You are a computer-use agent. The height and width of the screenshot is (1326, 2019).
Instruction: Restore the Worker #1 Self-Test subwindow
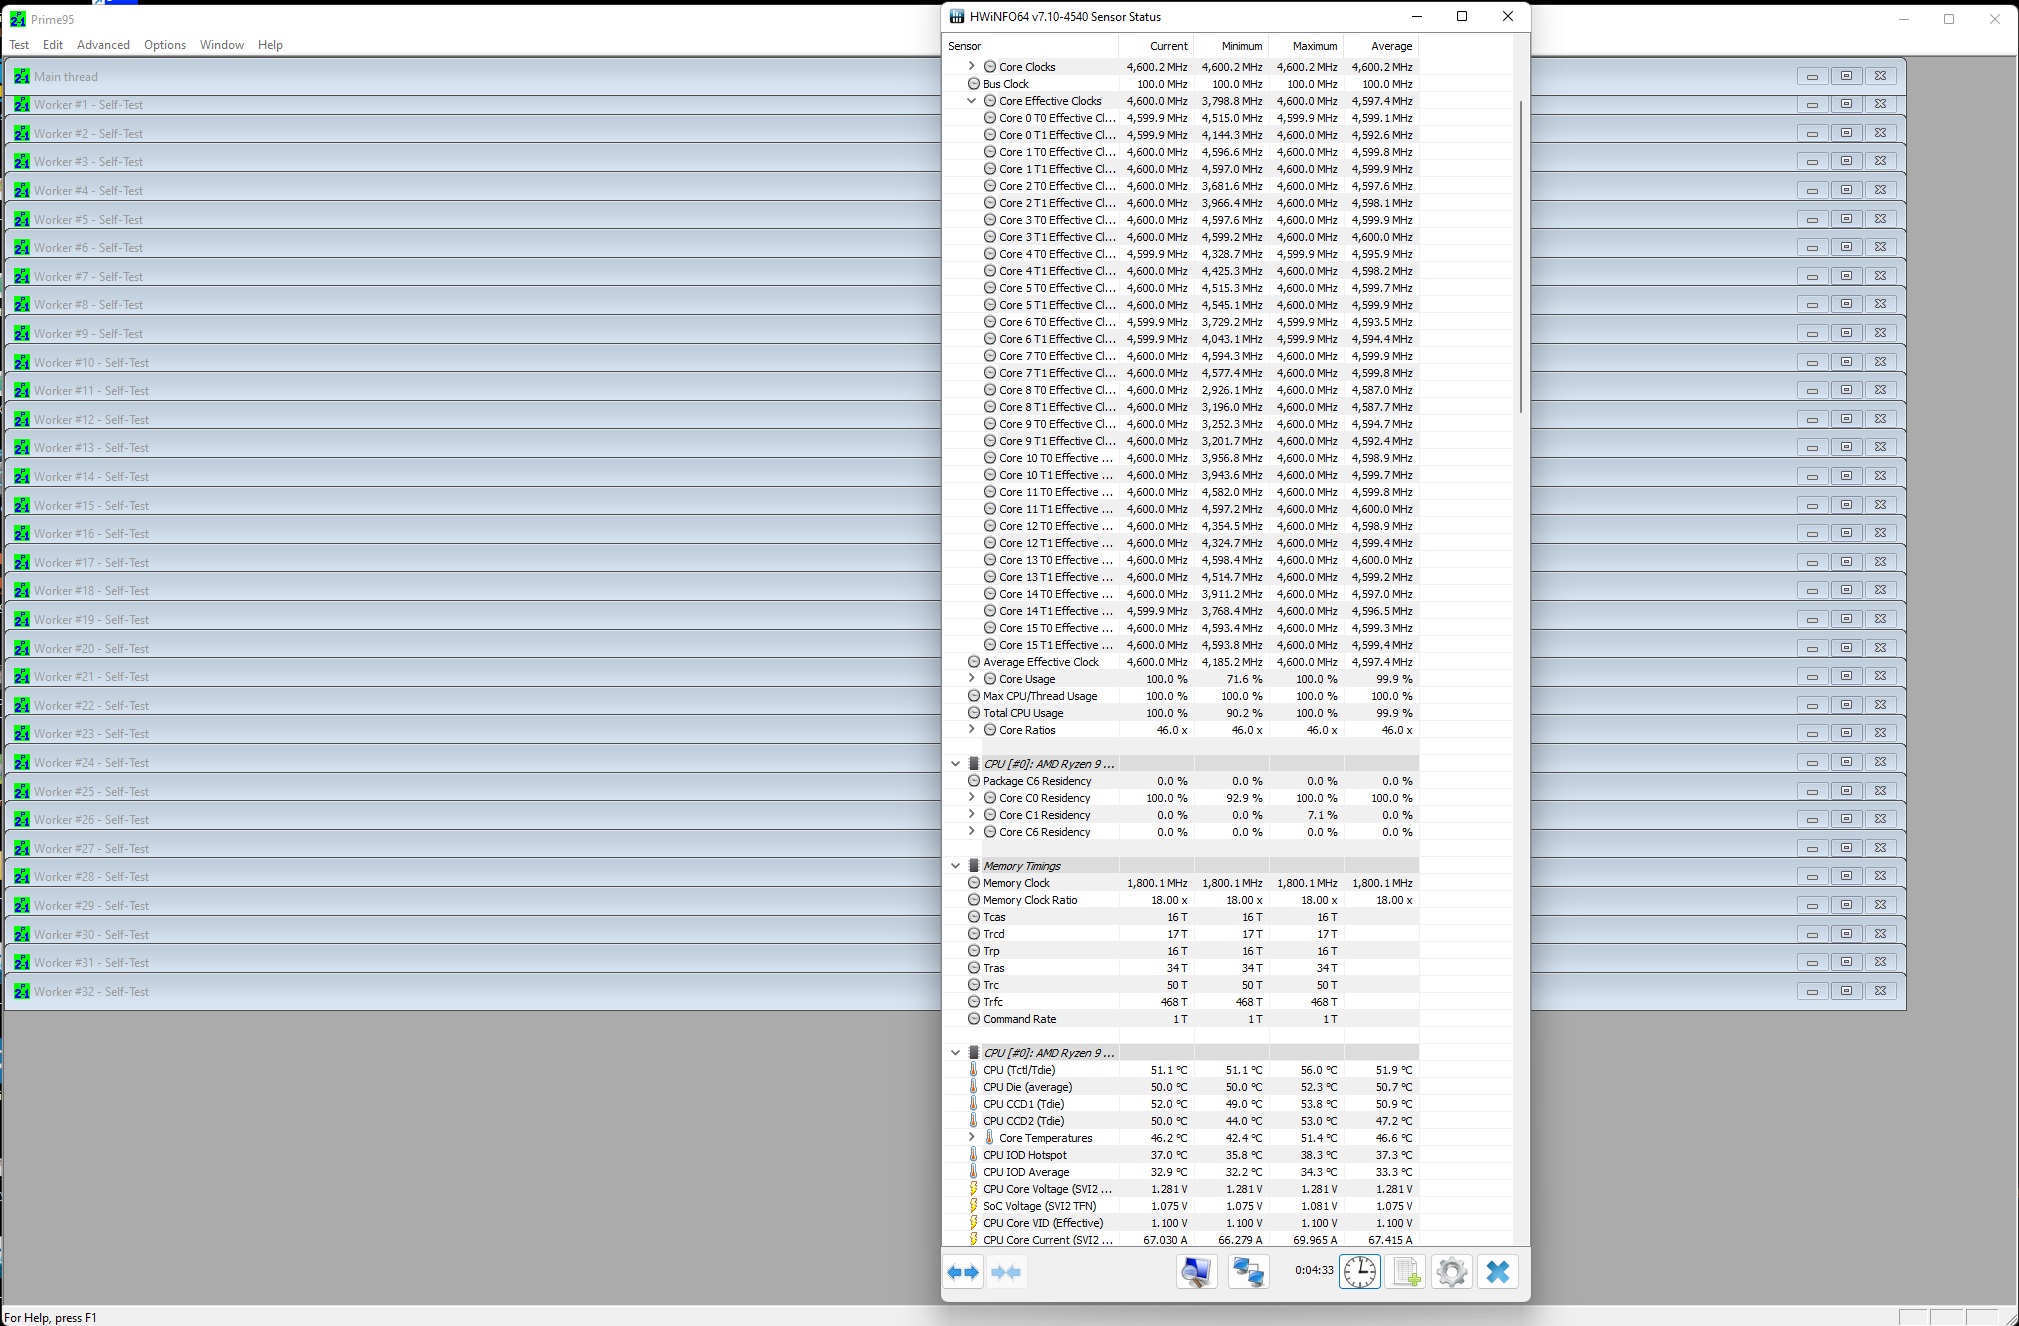[1846, 104]
